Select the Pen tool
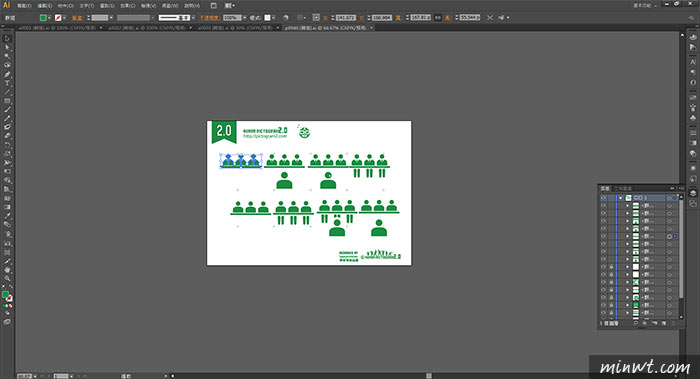Screen dimensions: 700x379 click(x=7, y=75)
